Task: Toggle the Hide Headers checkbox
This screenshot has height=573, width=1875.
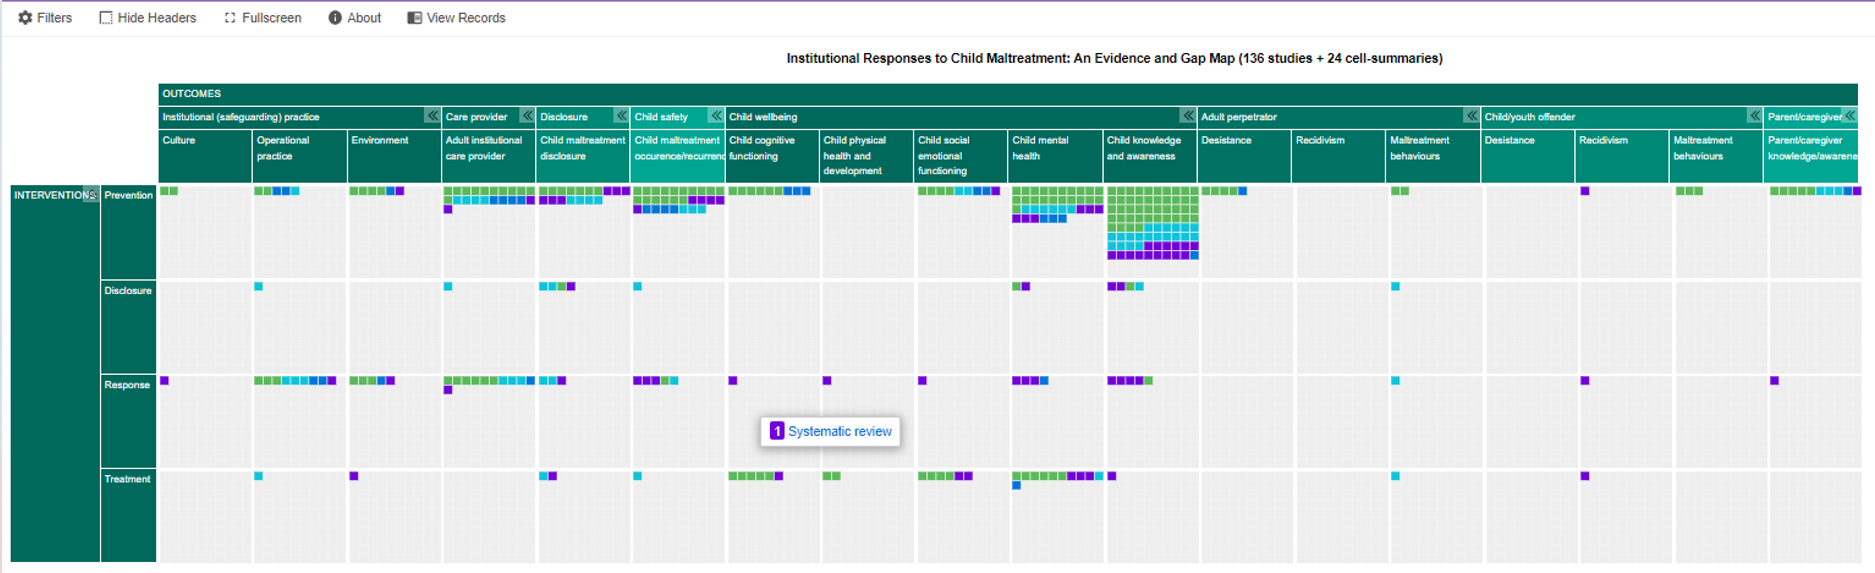Action: (106, 18)
